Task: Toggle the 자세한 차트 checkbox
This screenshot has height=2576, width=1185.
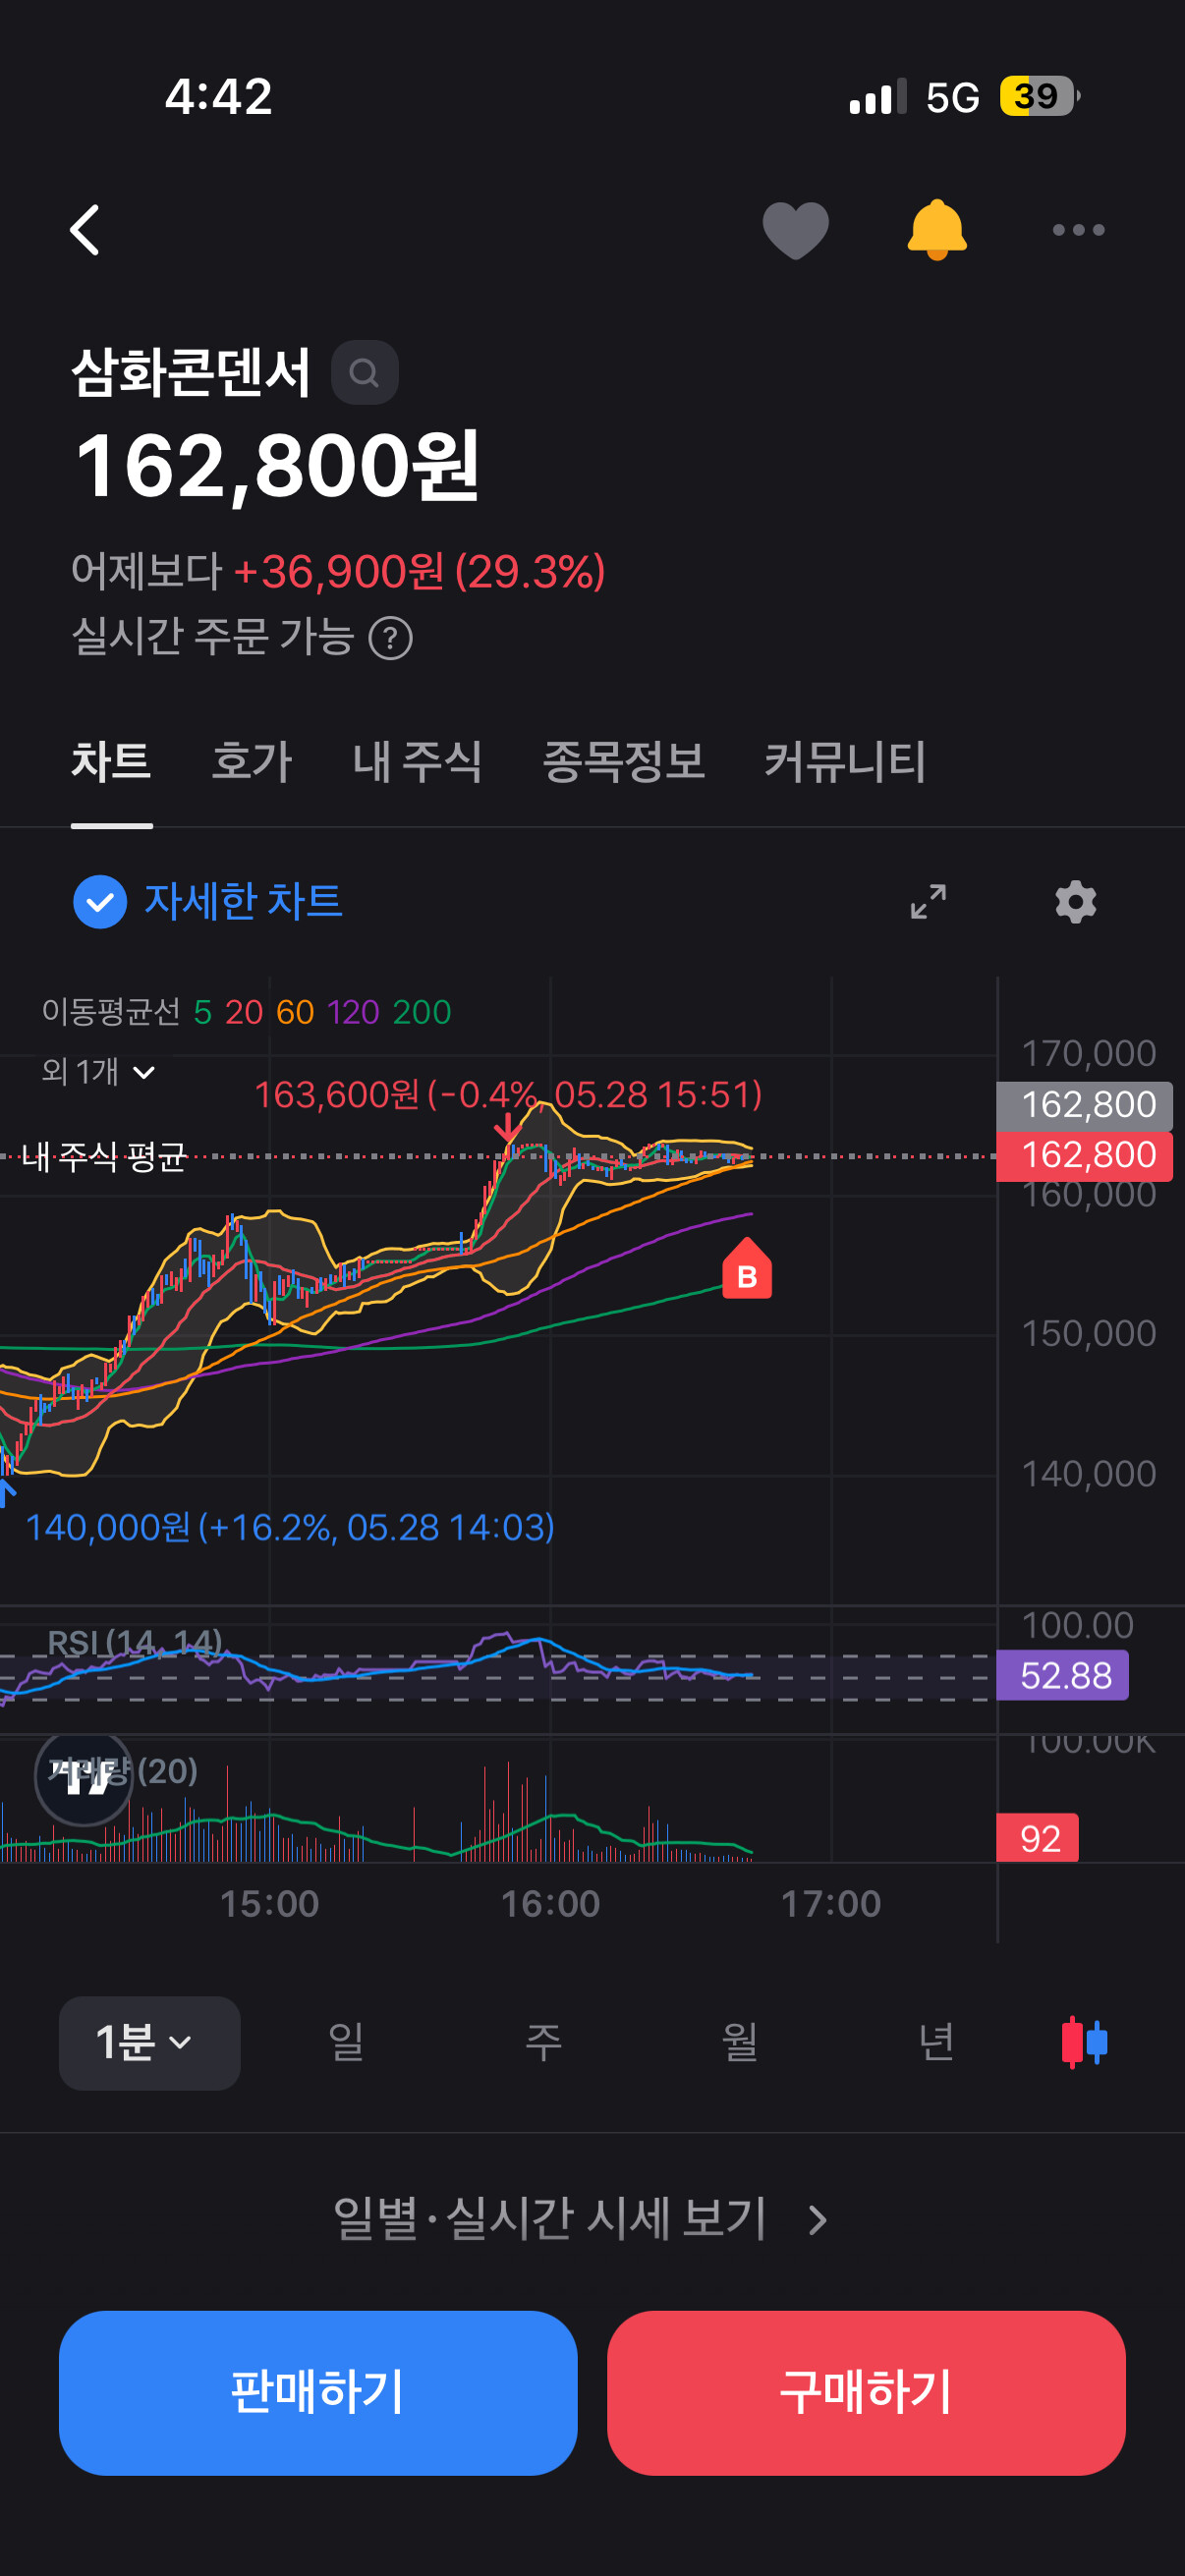Action: tap(100, 902)
